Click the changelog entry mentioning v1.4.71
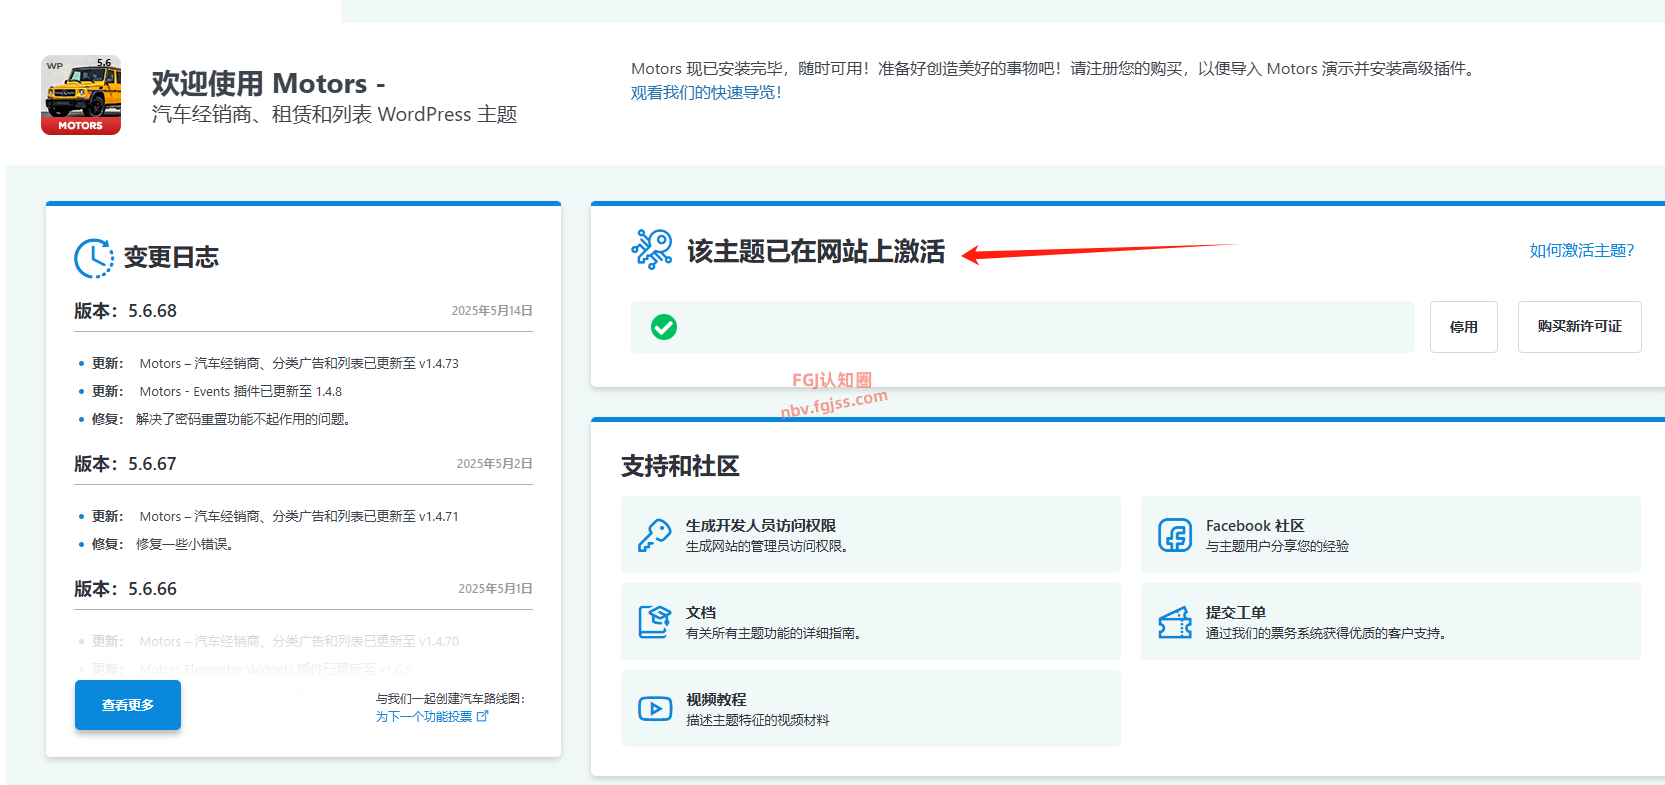Viewport: 1665px width, 785px height. tap(275, 517)
